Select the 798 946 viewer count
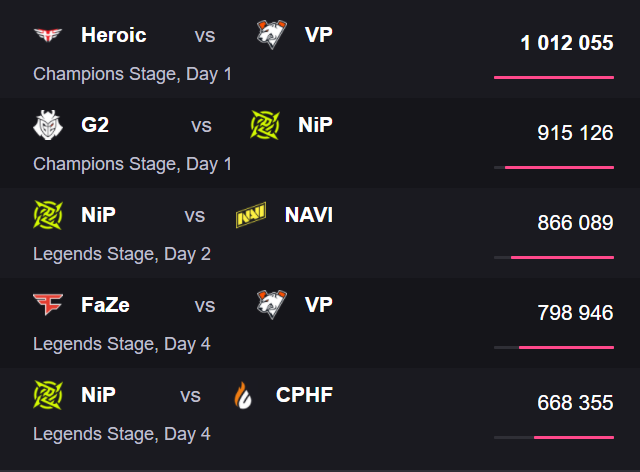Image resolution: width=640 pixels, height=472 pixels. pos(575,313)
